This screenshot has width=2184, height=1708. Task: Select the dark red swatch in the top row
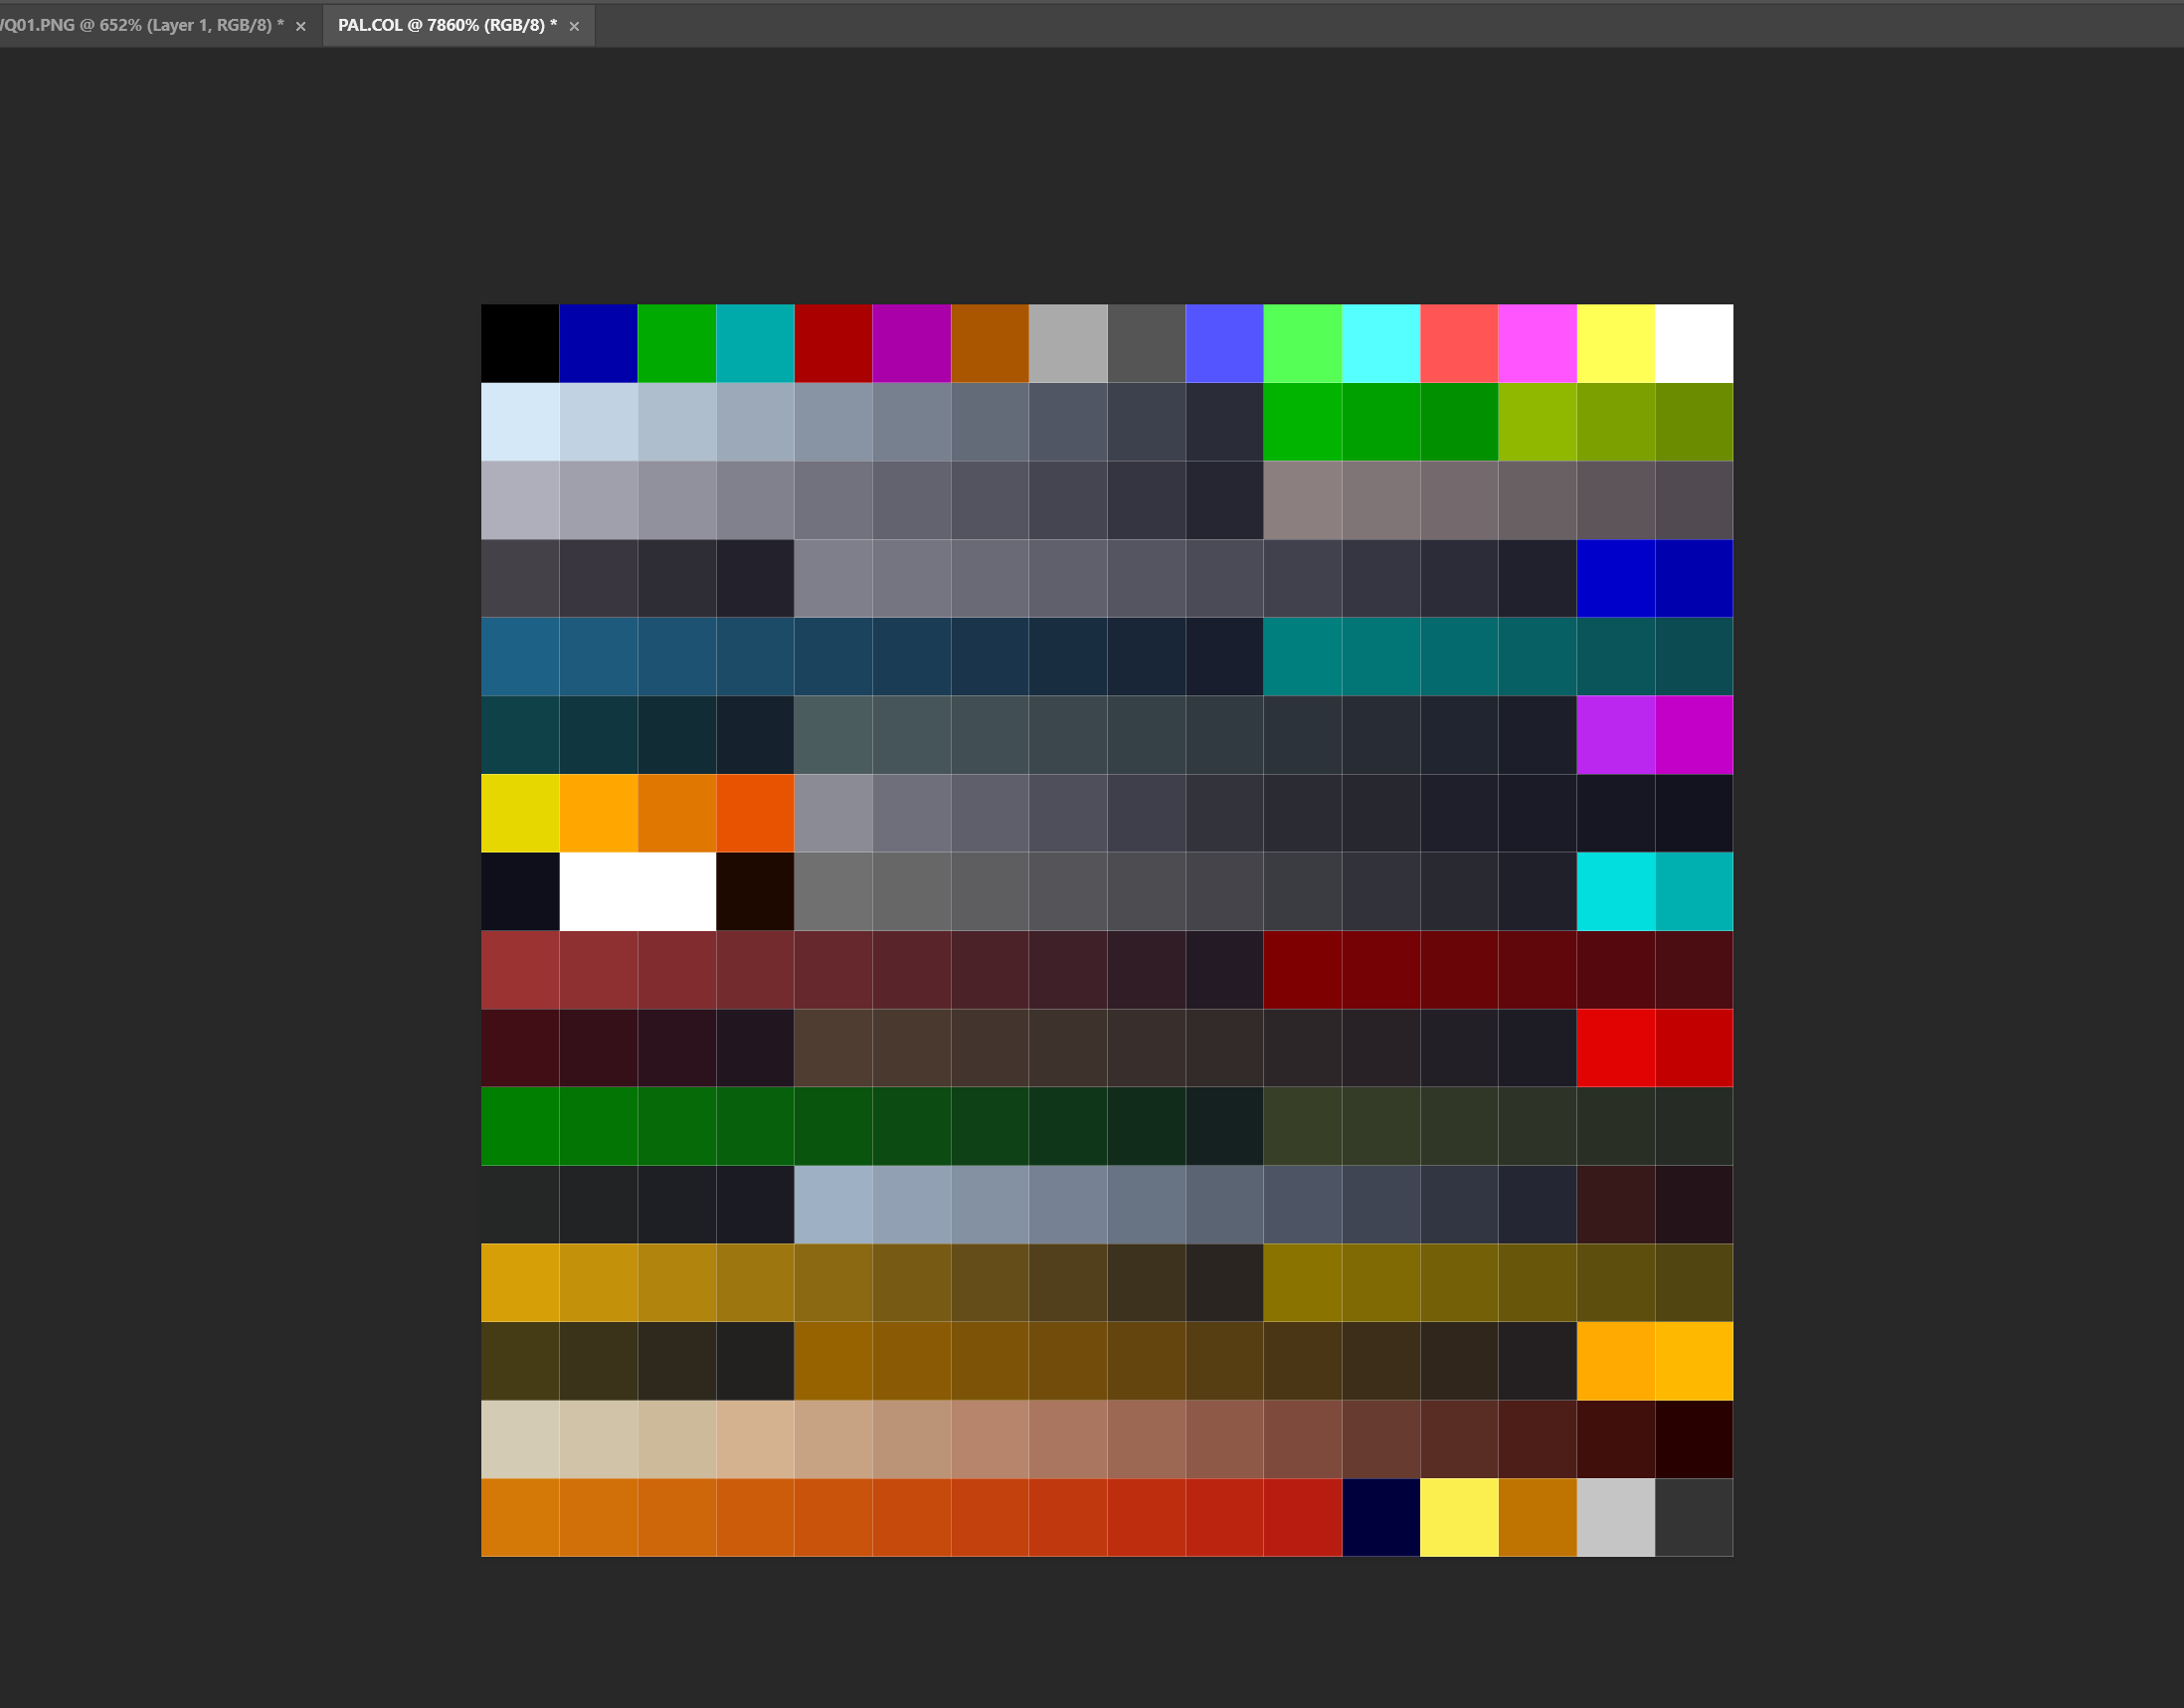pyautogui.click(x=833, y=342)
